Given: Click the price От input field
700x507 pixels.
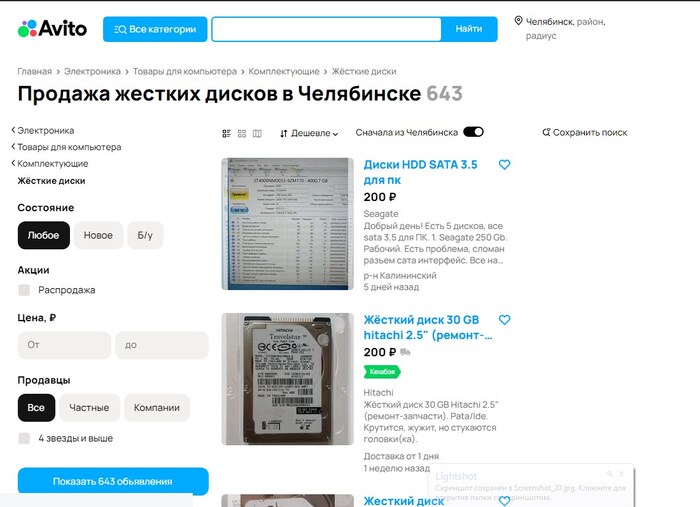Looking at the screenshot, I should point(64,345).
